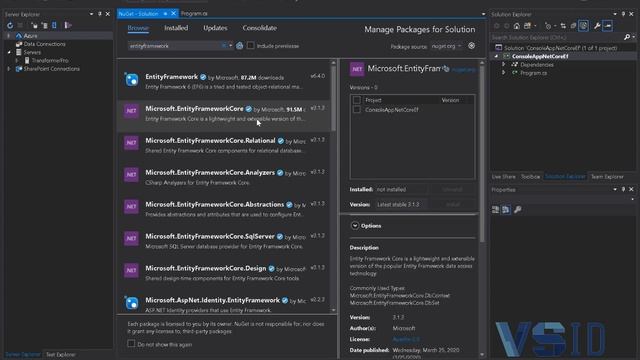Switch to the Consolidate tab
This screenshot has height=360, width=640.
click(260, 28)
